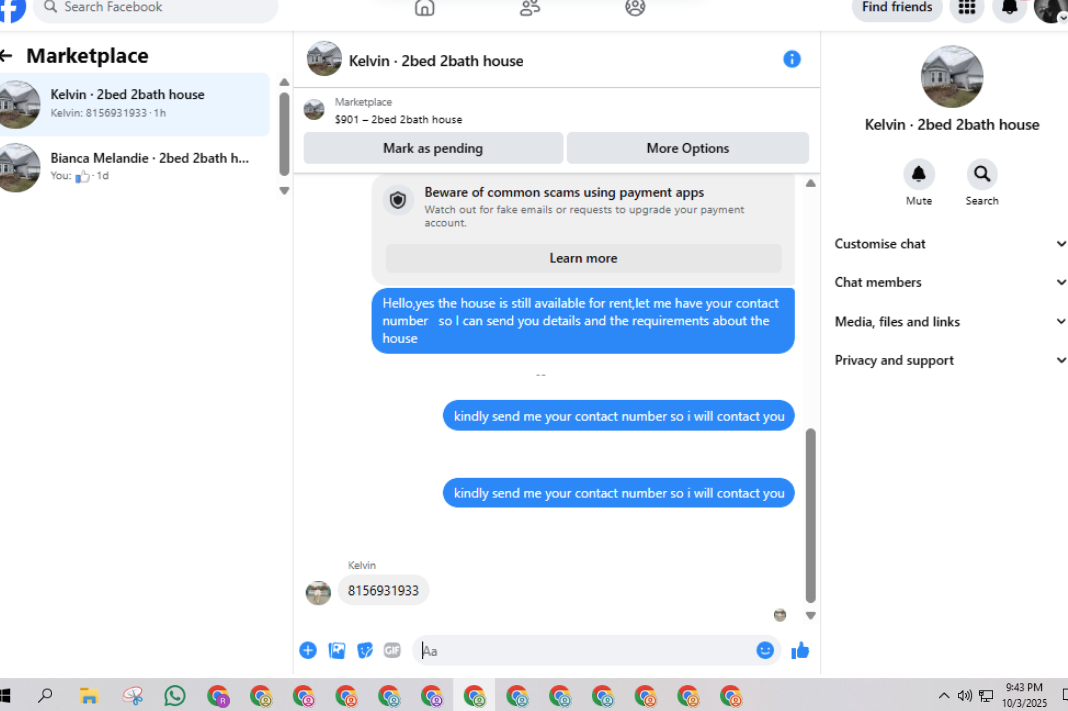
Task: Open the notifications bell in the top bar
Action: coord(1009,7)
